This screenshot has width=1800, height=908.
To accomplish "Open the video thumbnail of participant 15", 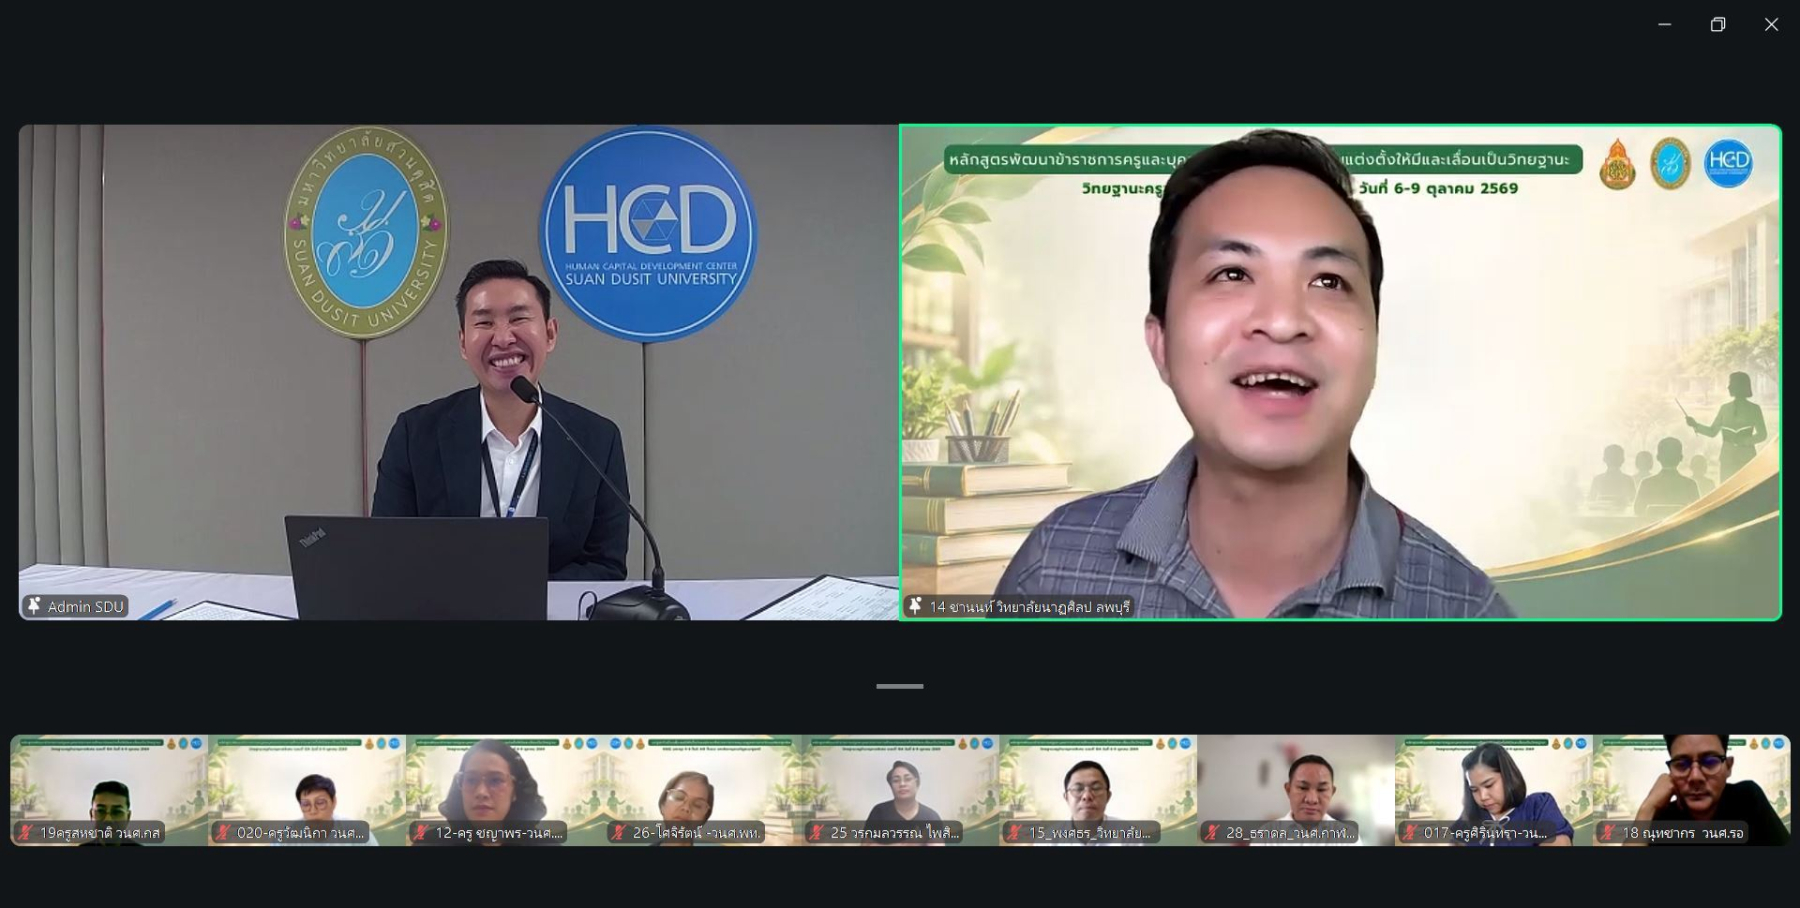I will (1098, 790).
